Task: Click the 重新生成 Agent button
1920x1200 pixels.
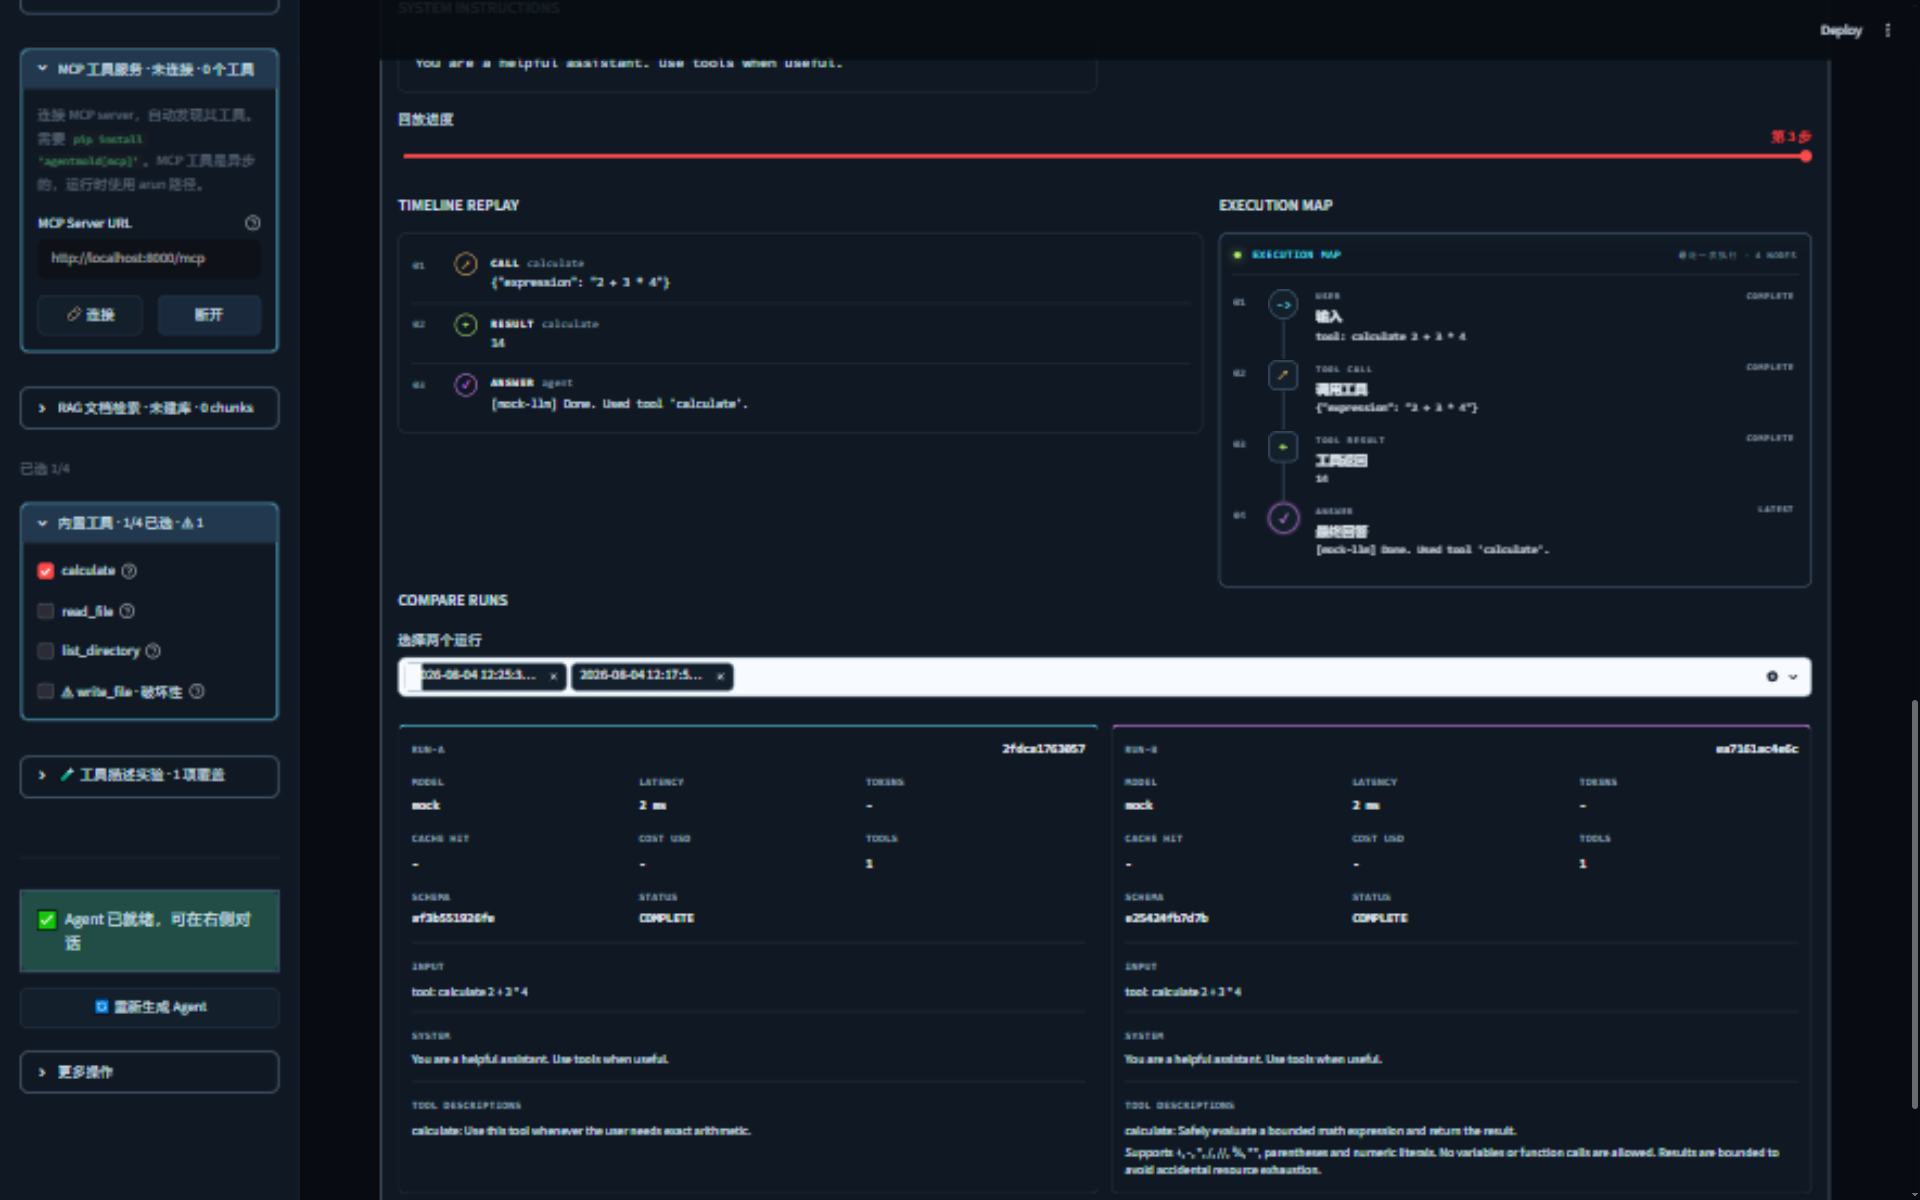Action: click(x=149, y=1007)
